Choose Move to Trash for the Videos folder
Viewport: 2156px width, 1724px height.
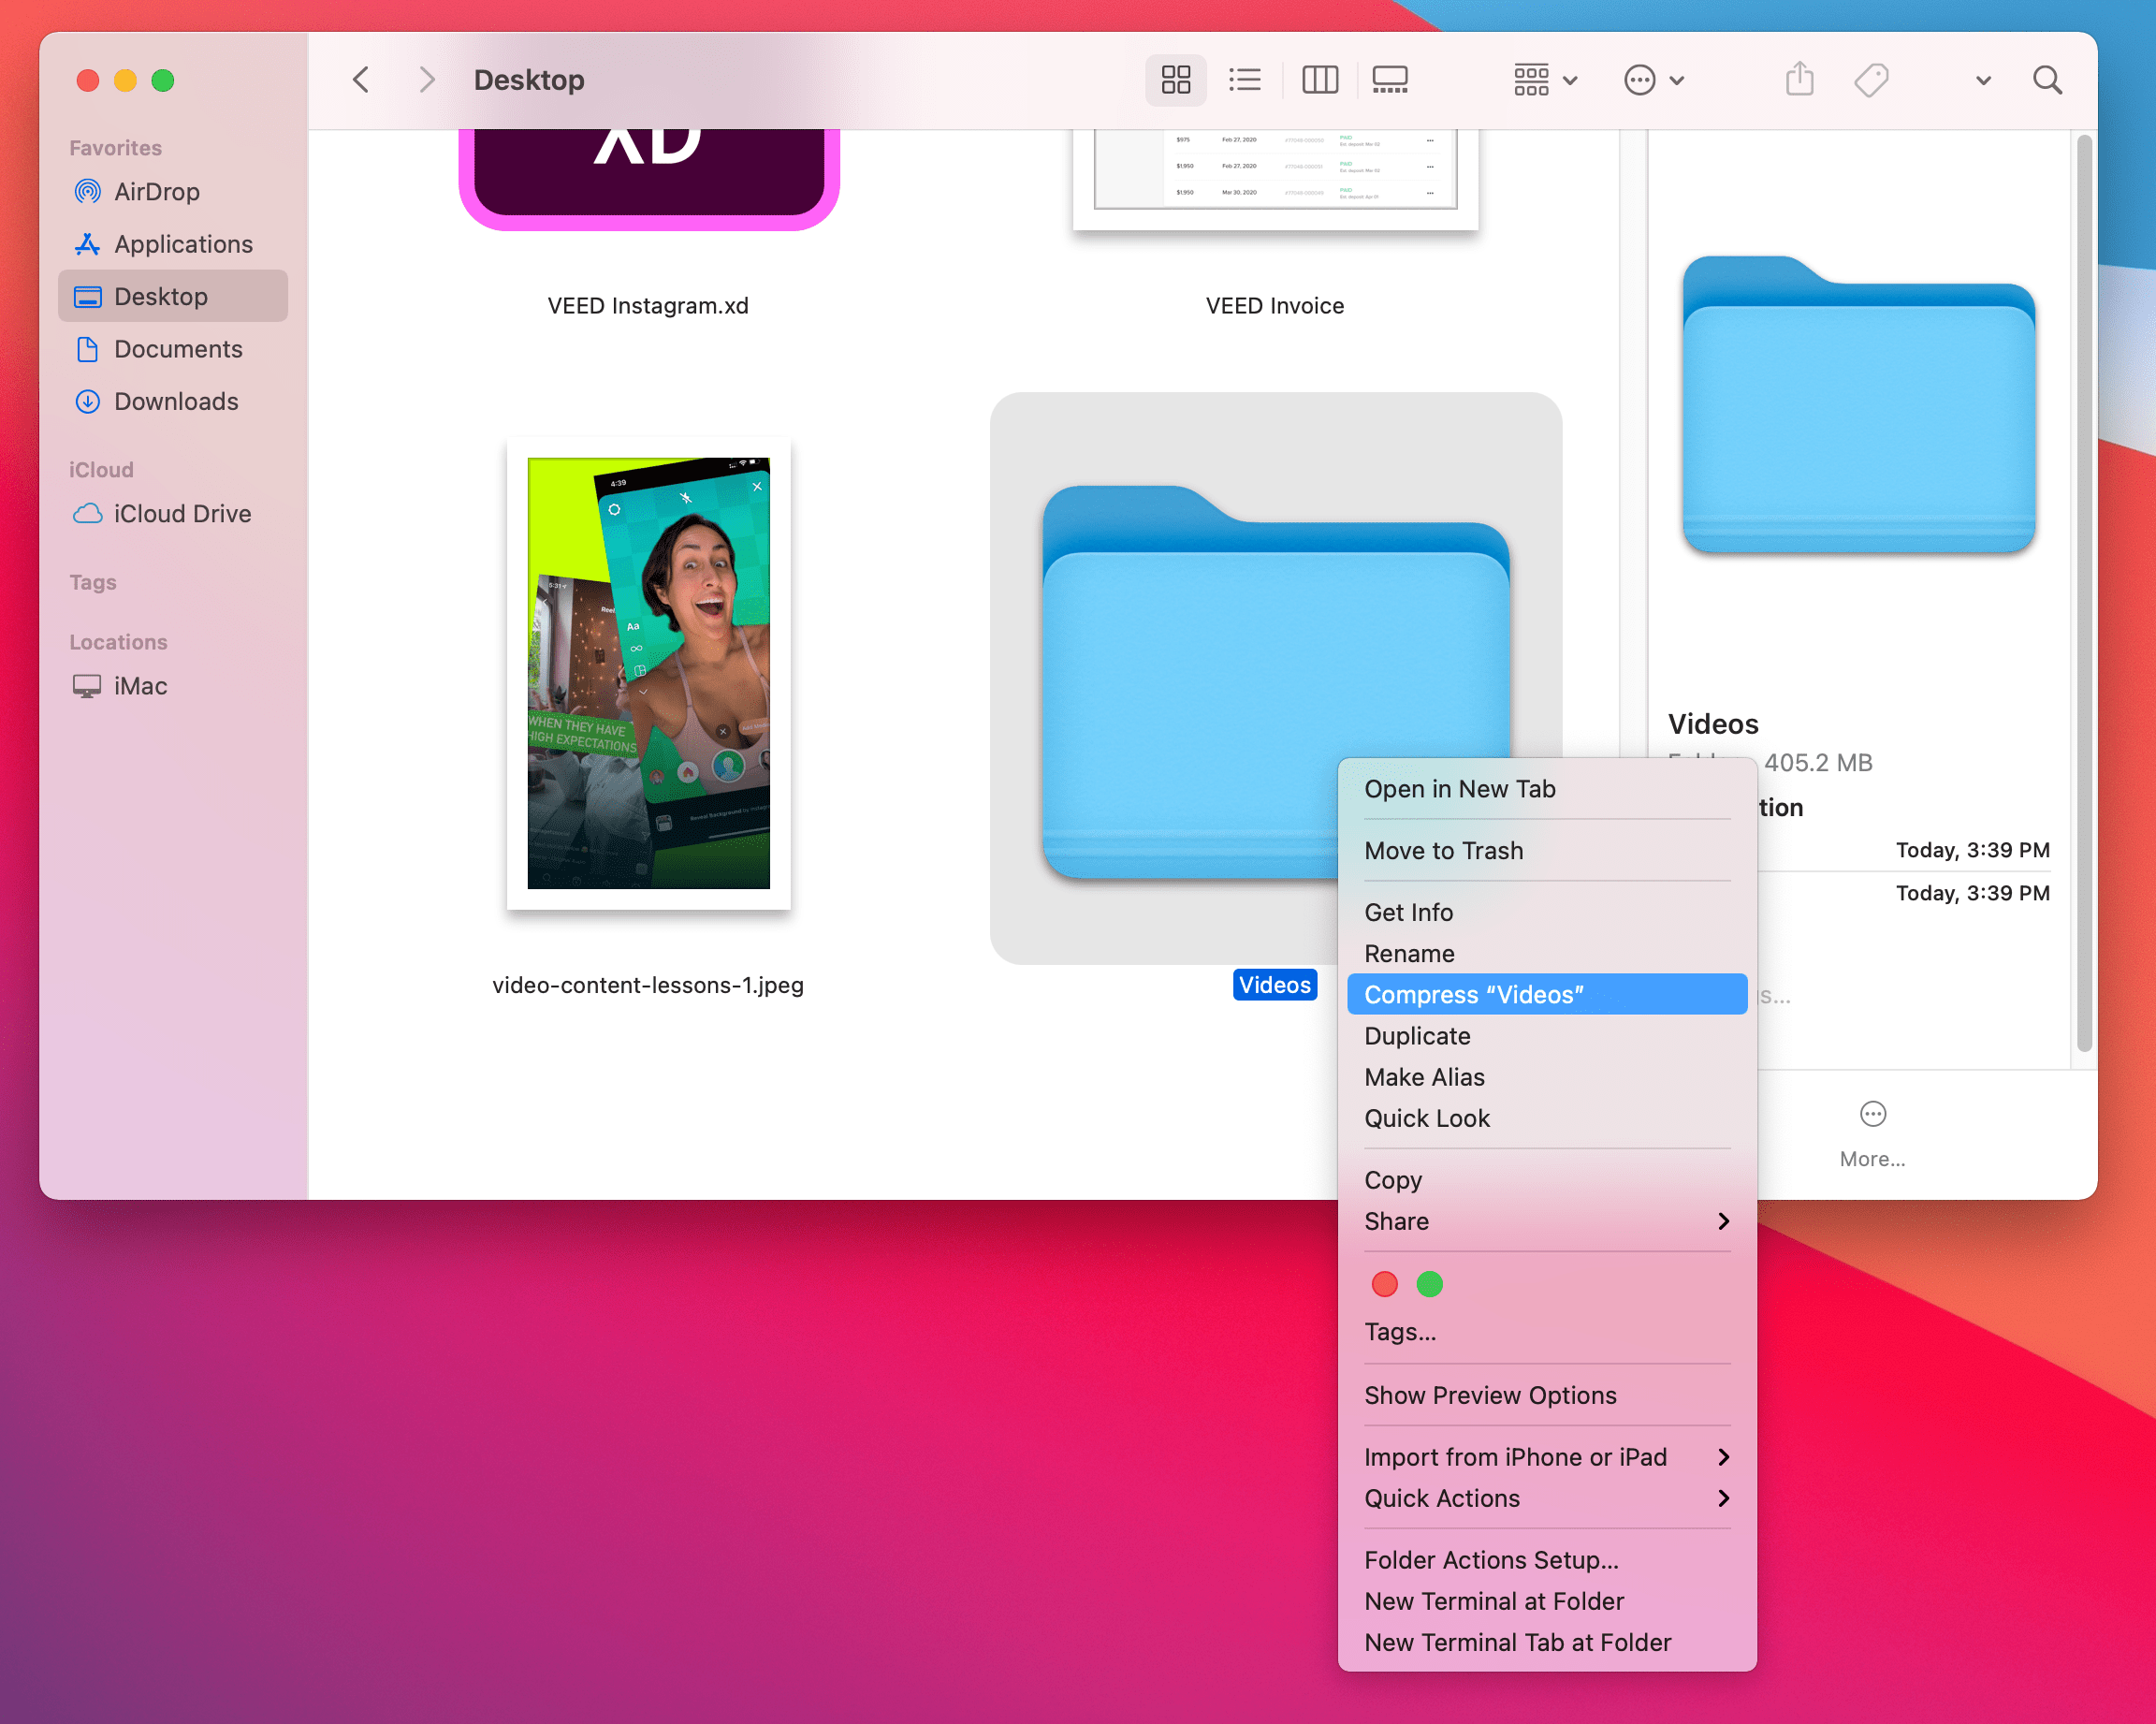pyautogui.click(x=1444, y=850)
